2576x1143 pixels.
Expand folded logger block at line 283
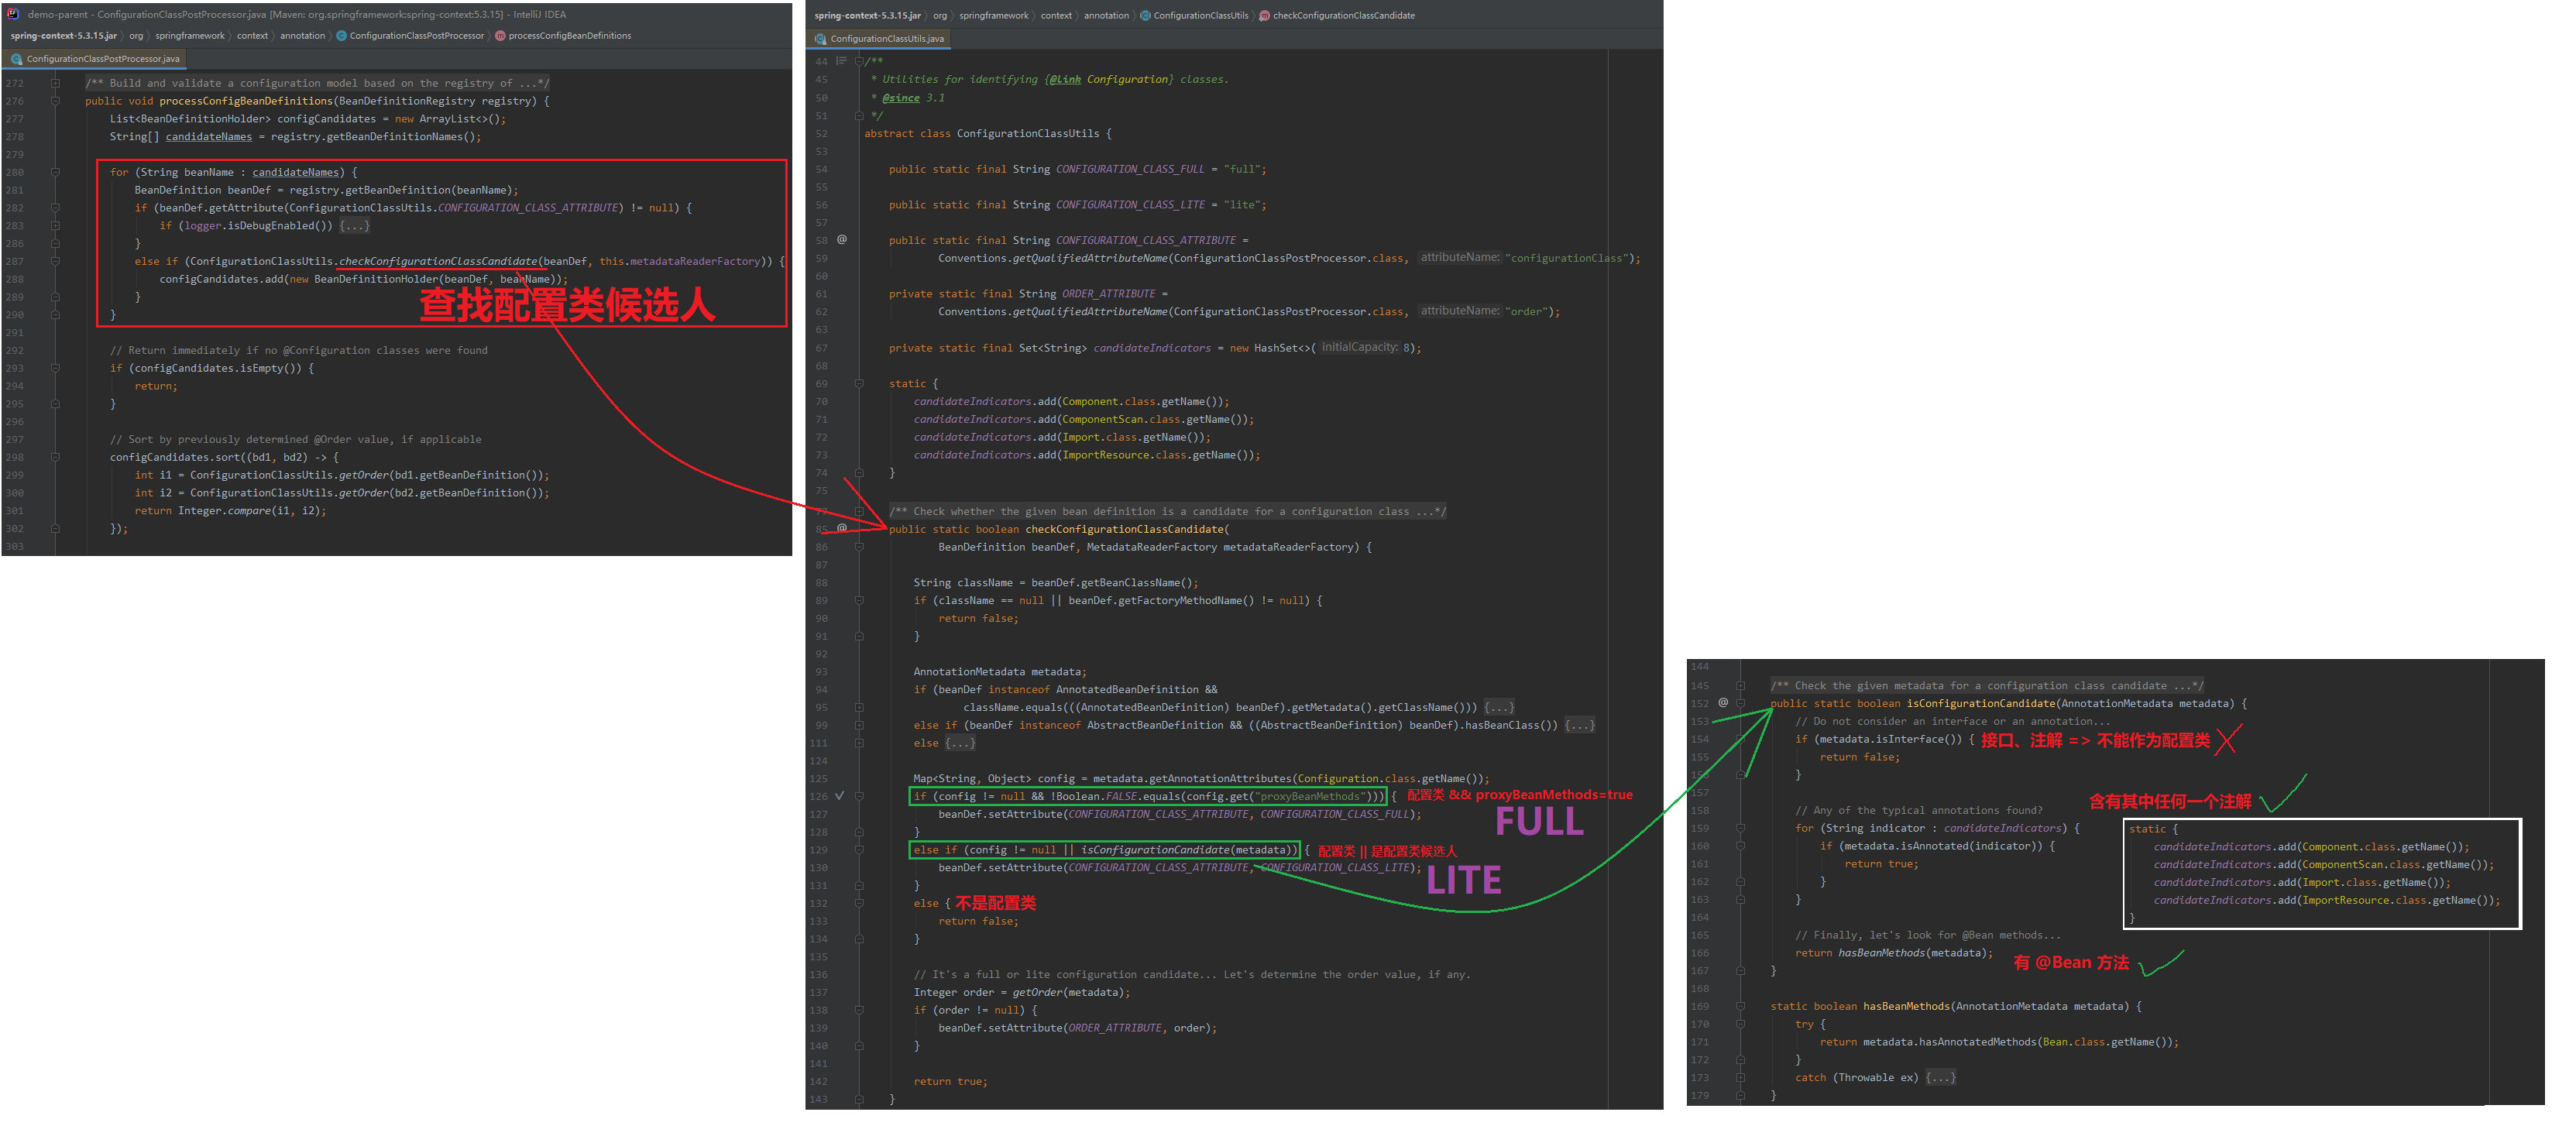click(56, 226)
